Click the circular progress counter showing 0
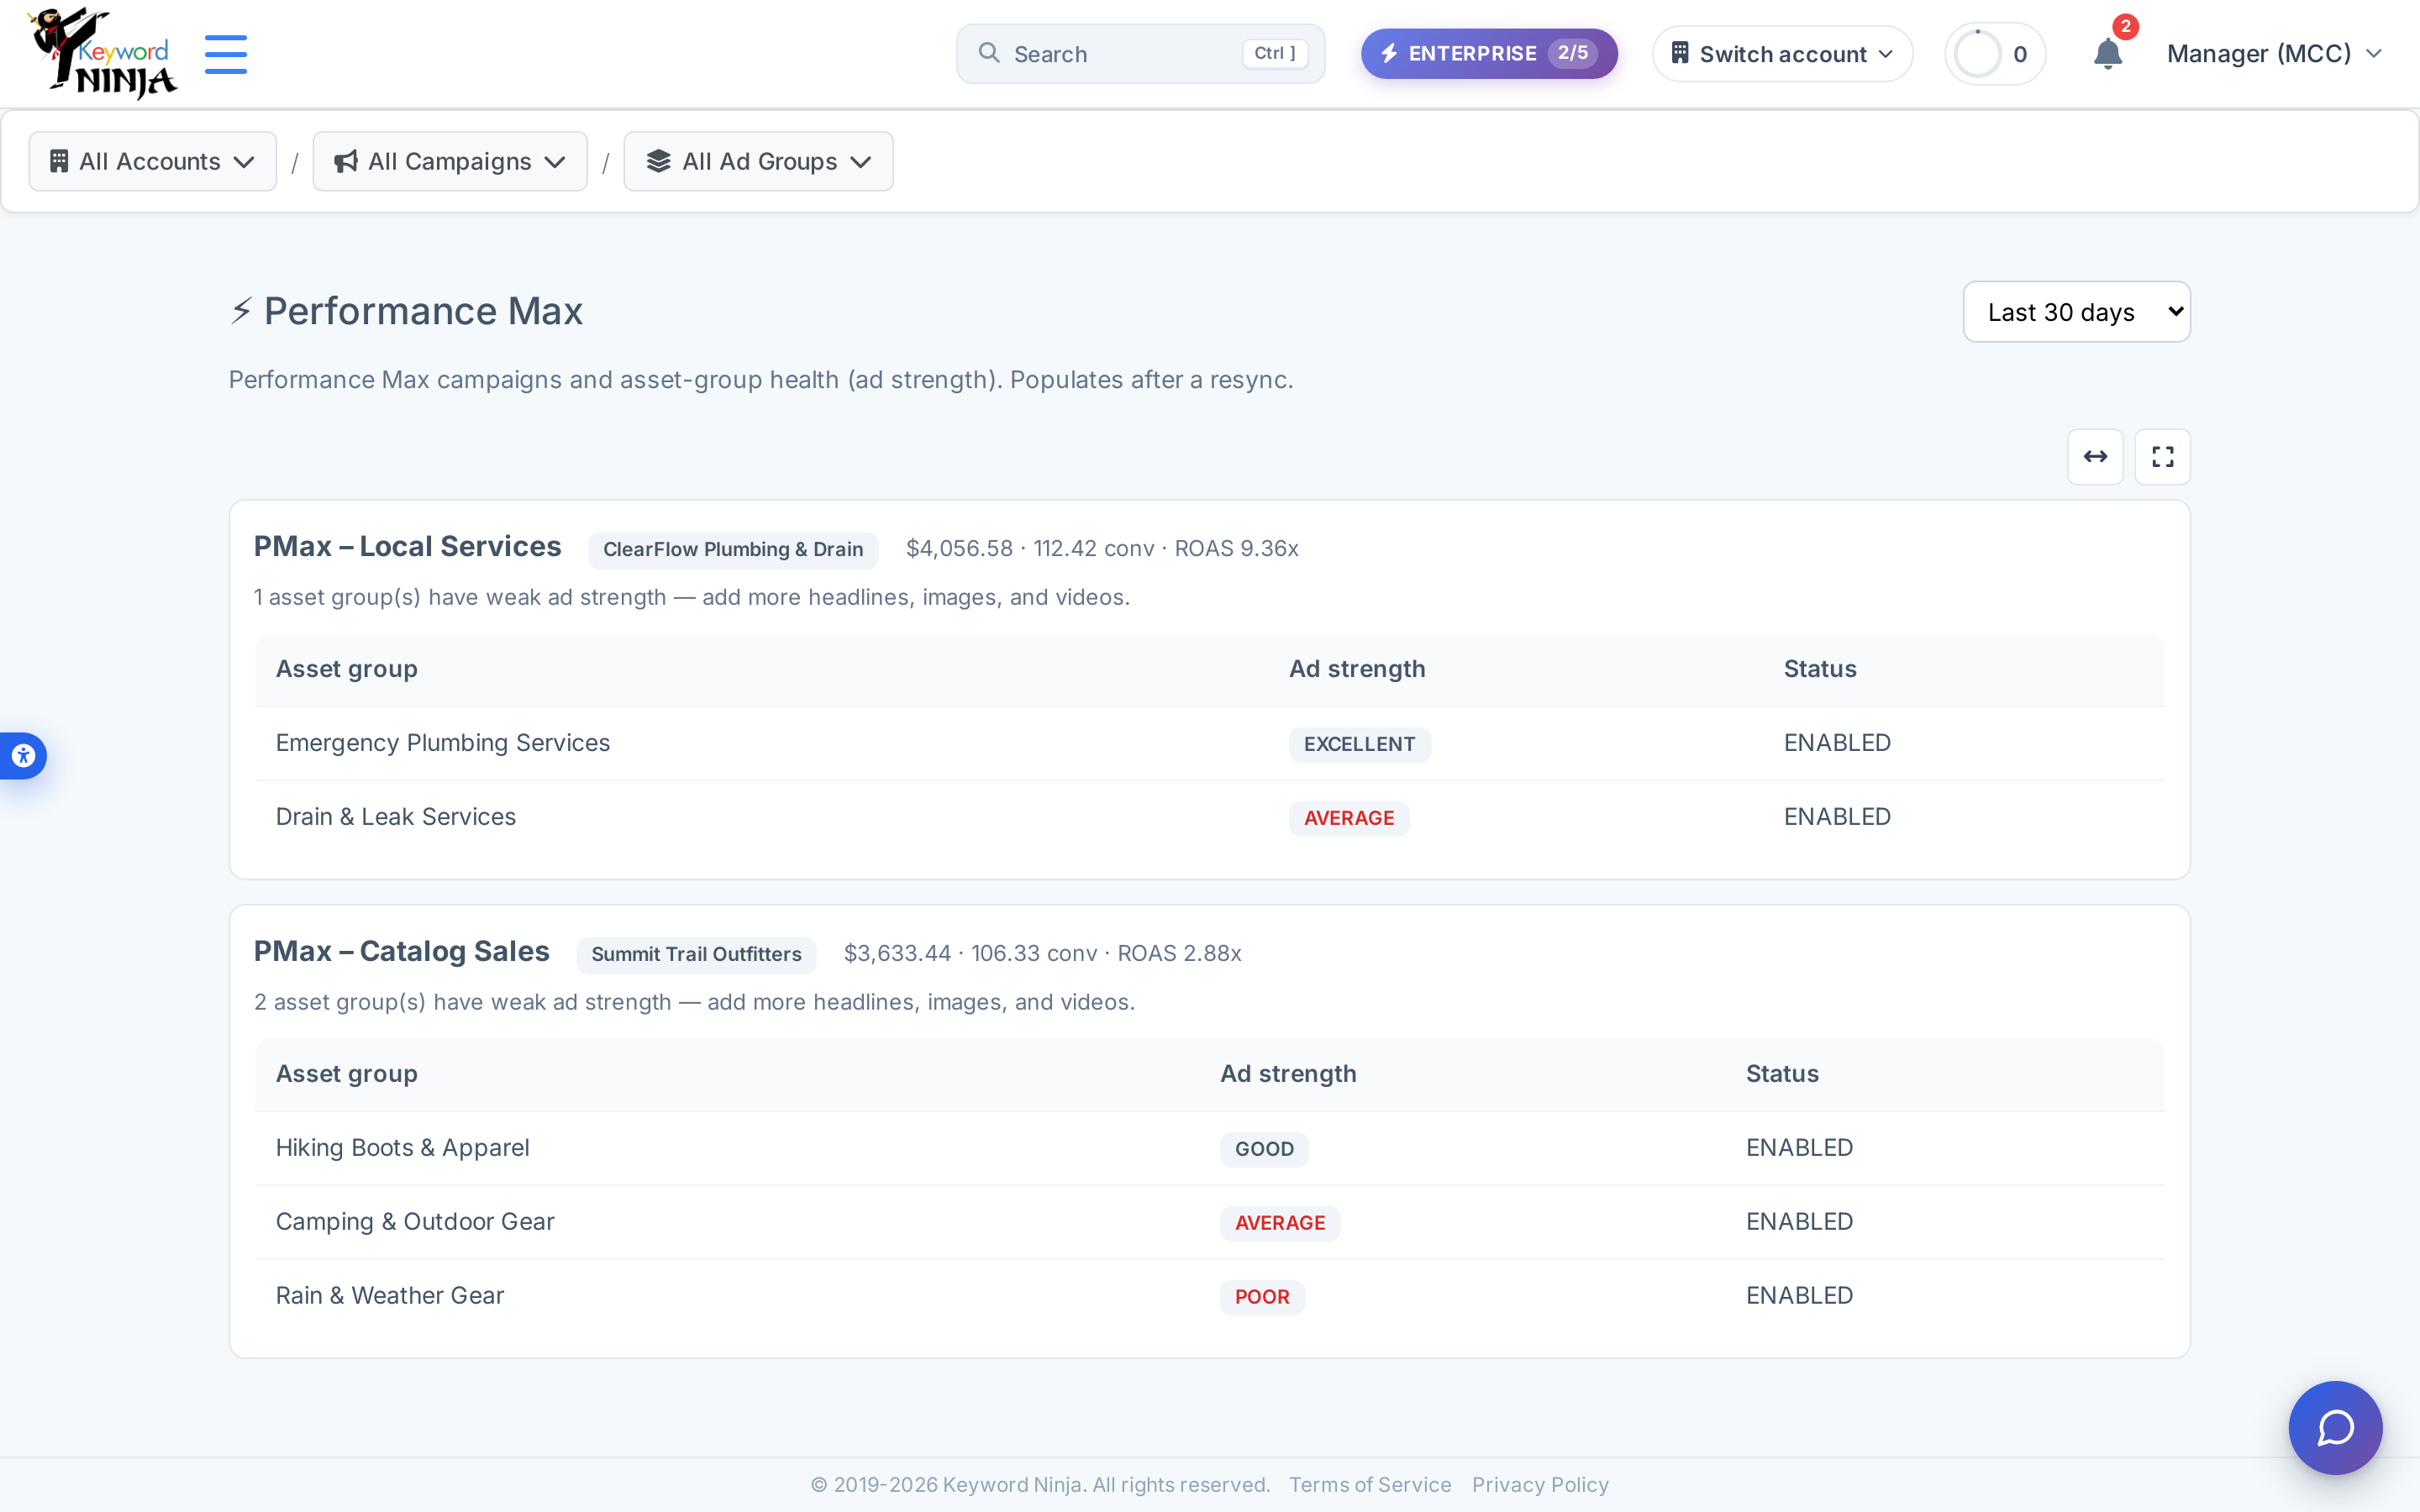2420x1512 pixels. click(x=1994, y=54)
